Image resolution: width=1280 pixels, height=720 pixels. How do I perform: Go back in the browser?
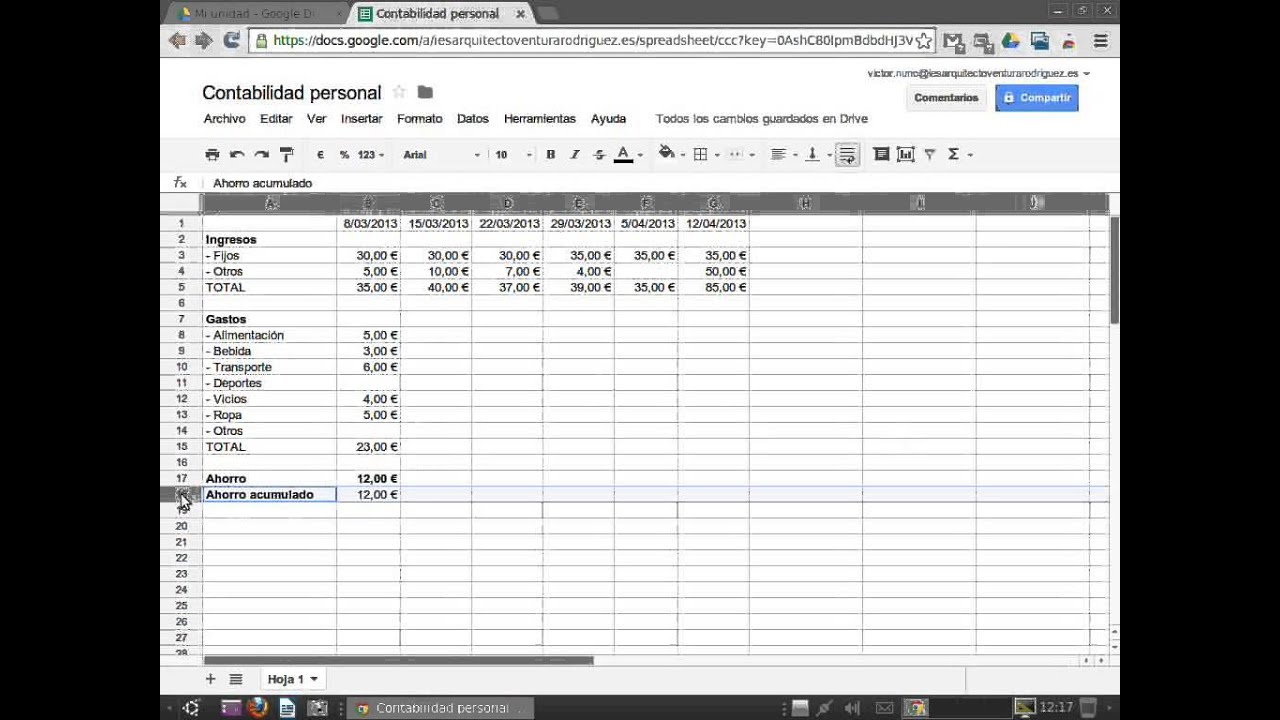(x=178, y=41)
